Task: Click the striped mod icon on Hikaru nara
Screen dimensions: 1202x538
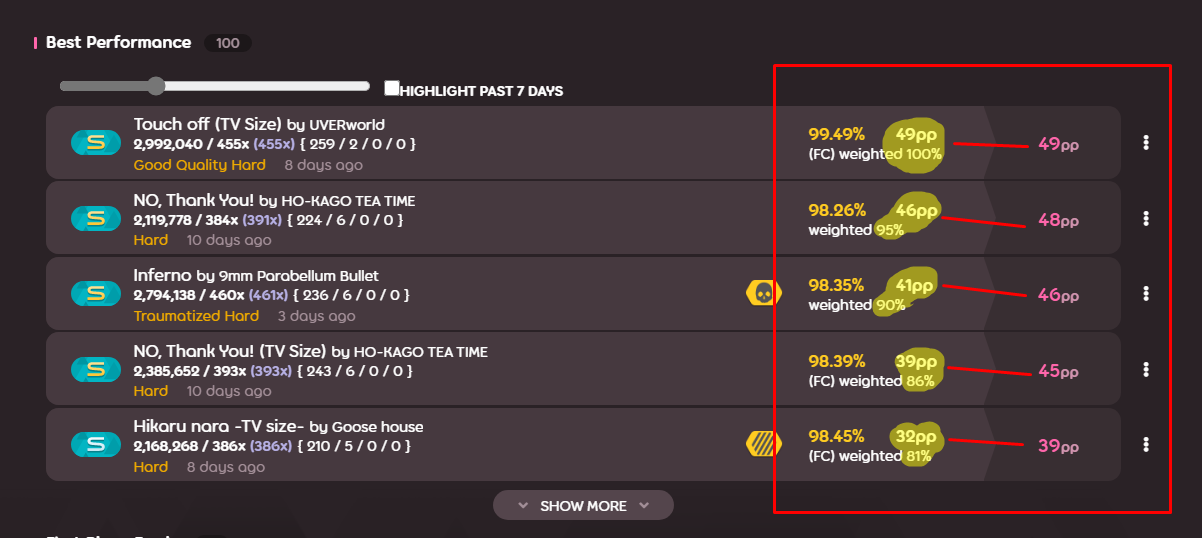Action: [764, 444]
